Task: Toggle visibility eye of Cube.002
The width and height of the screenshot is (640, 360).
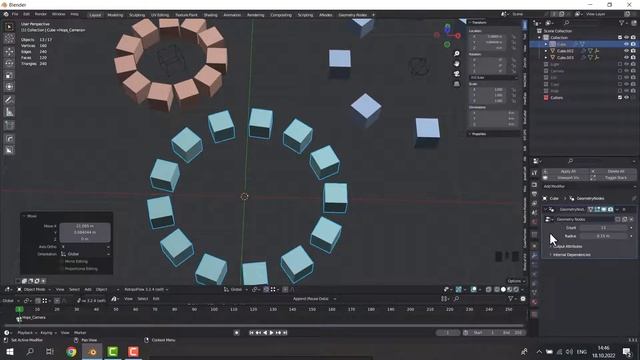Action: 626,51
